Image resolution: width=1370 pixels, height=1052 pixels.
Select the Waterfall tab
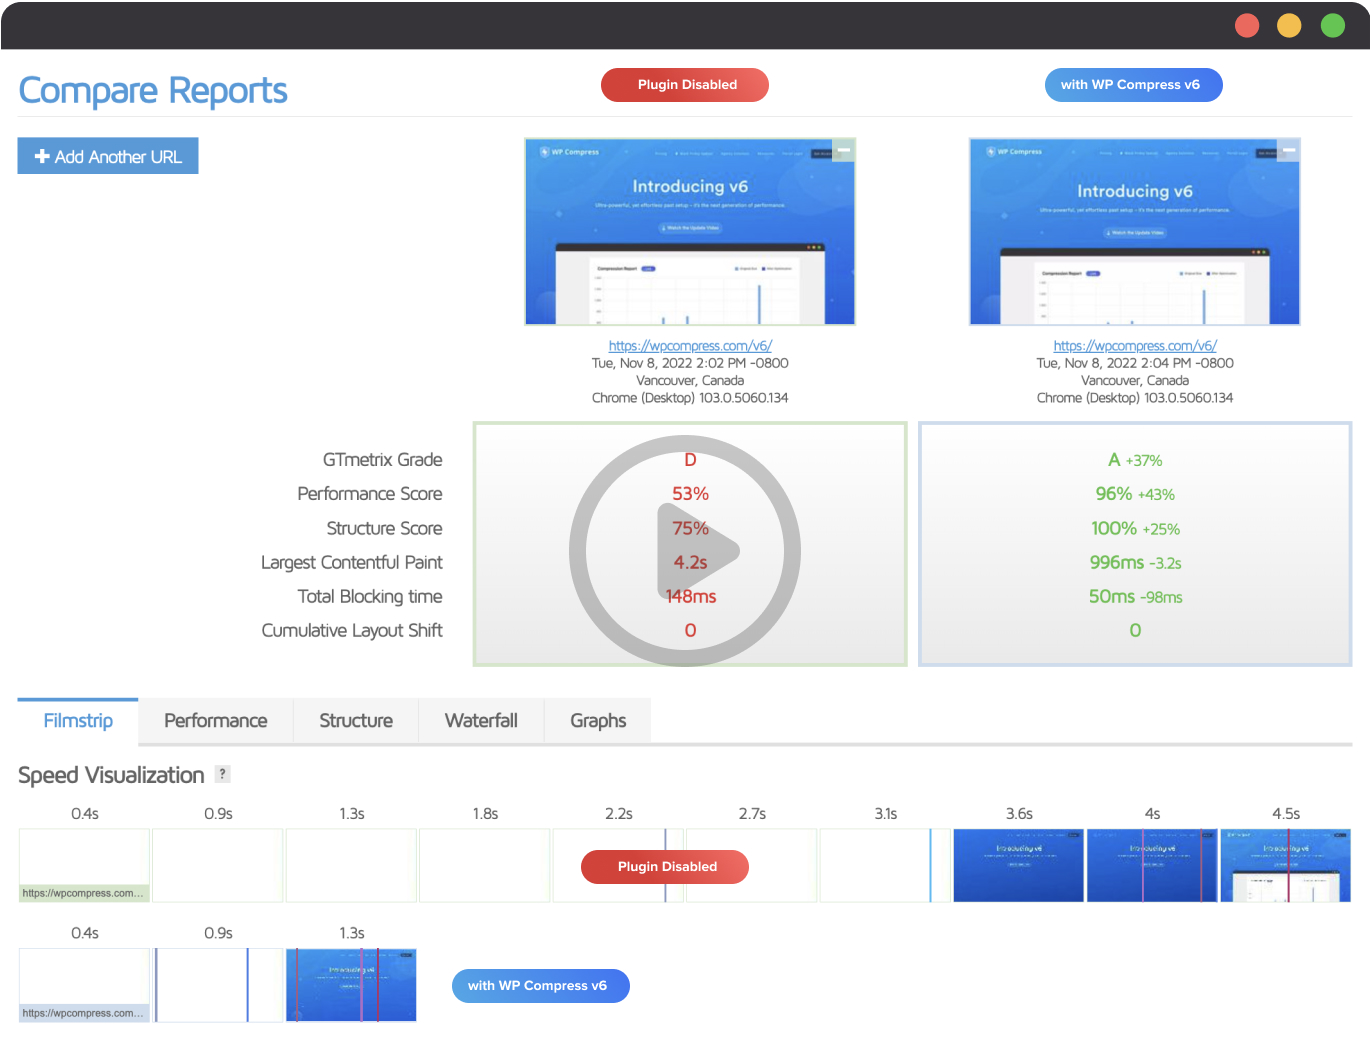(481, 721)
